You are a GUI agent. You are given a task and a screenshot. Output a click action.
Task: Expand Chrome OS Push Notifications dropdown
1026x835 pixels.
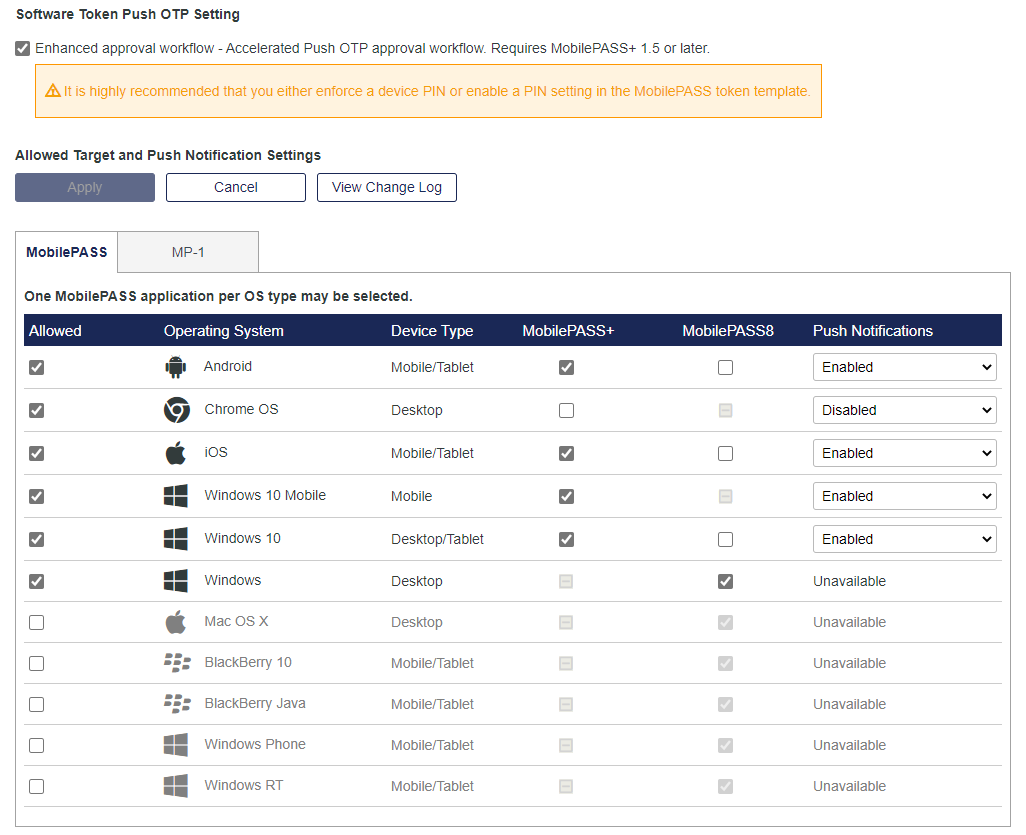click(904, 410)
